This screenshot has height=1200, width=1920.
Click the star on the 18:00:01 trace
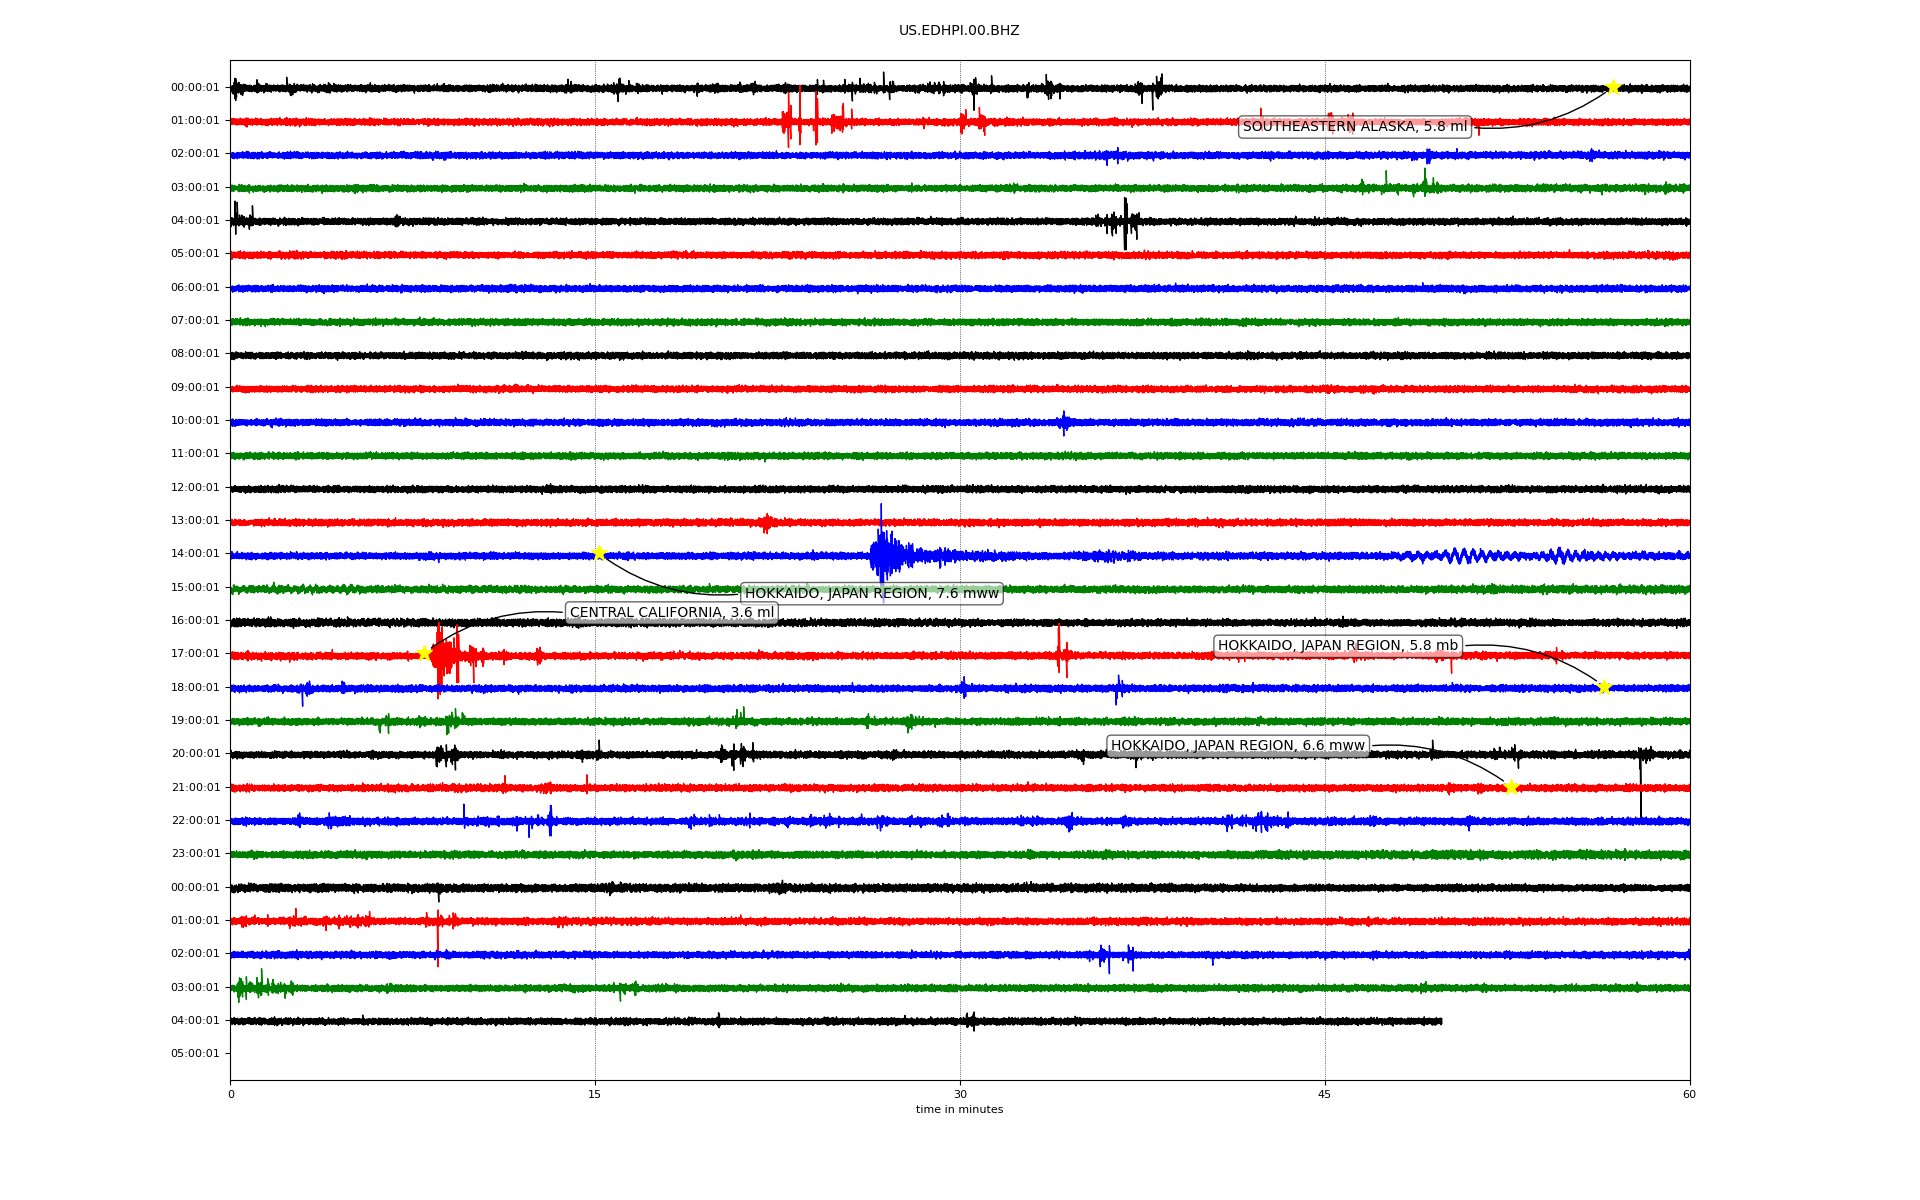pos(1604,687)
